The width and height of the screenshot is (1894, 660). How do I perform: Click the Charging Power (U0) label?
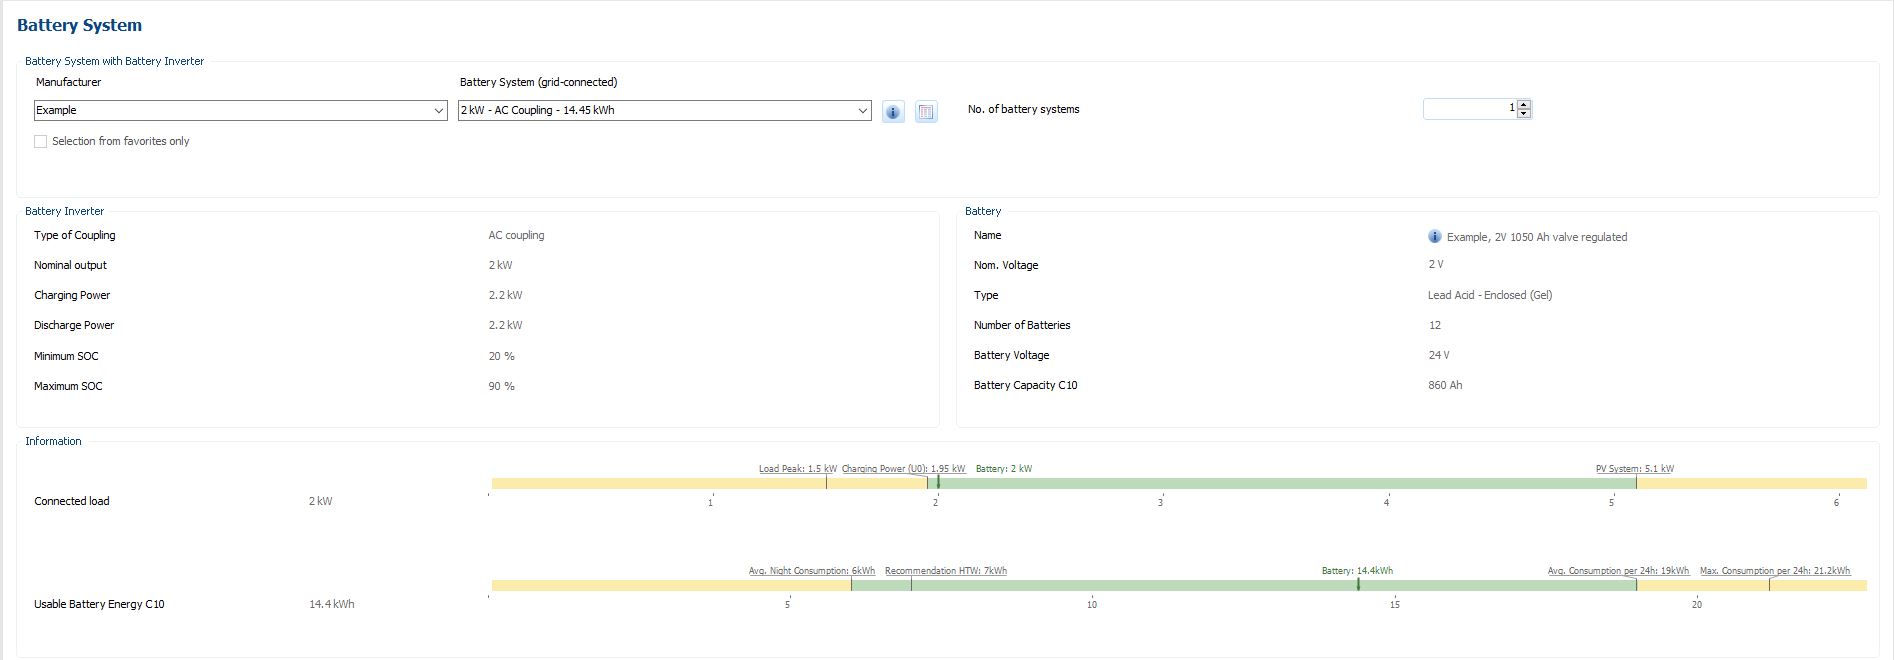tap(903, 469)
